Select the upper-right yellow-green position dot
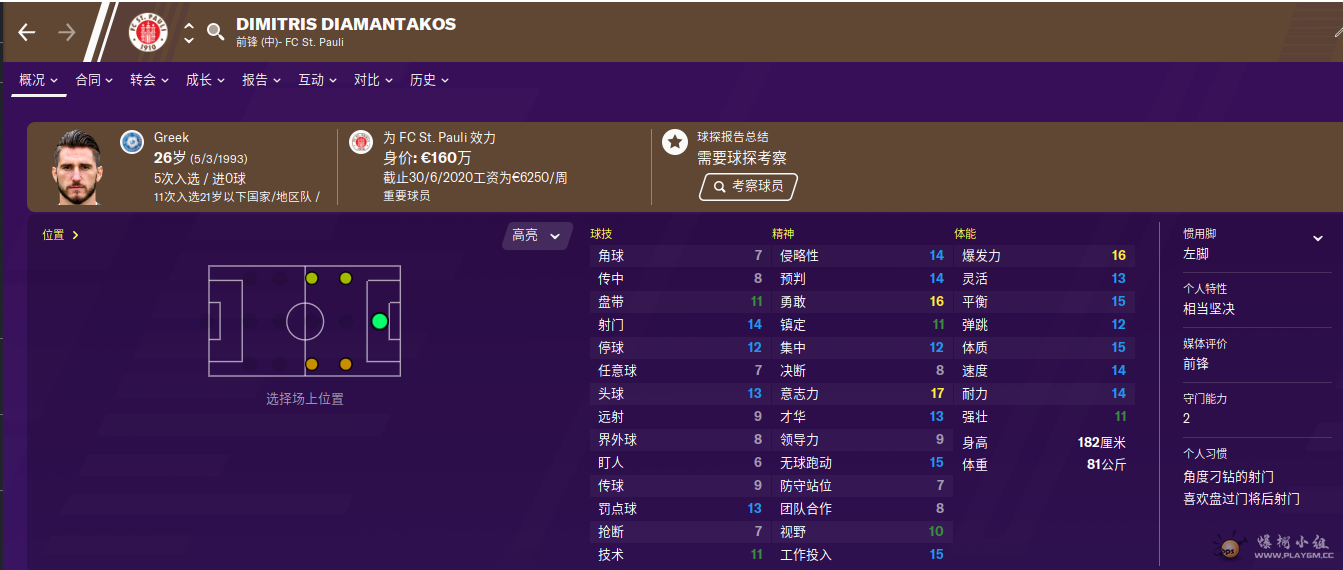Screen dimensions: 1343x570 pos(346,278)
